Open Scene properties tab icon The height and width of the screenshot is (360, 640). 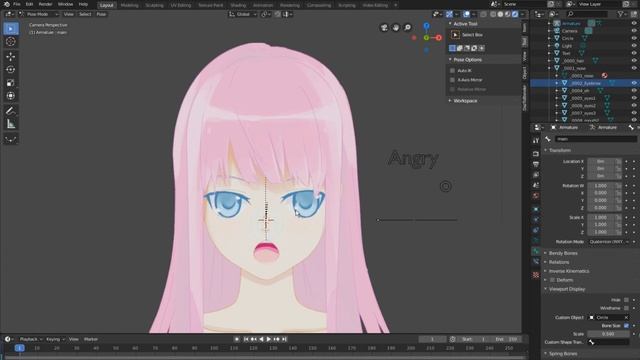point(536,185)
